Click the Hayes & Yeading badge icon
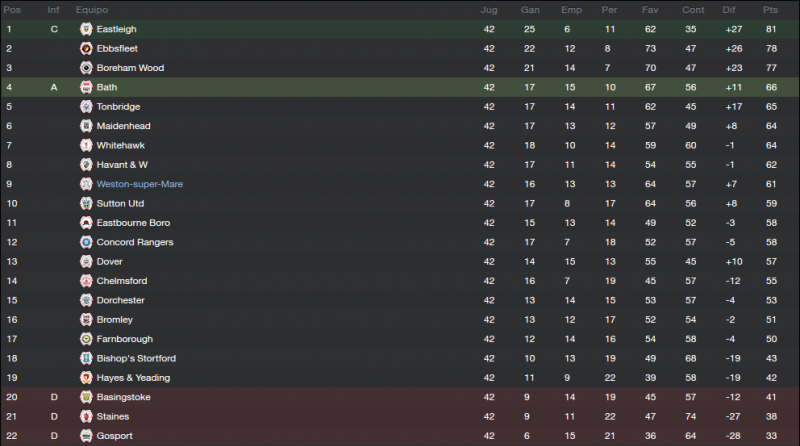The height and width of the screenshot is (446, 800). 86,378
